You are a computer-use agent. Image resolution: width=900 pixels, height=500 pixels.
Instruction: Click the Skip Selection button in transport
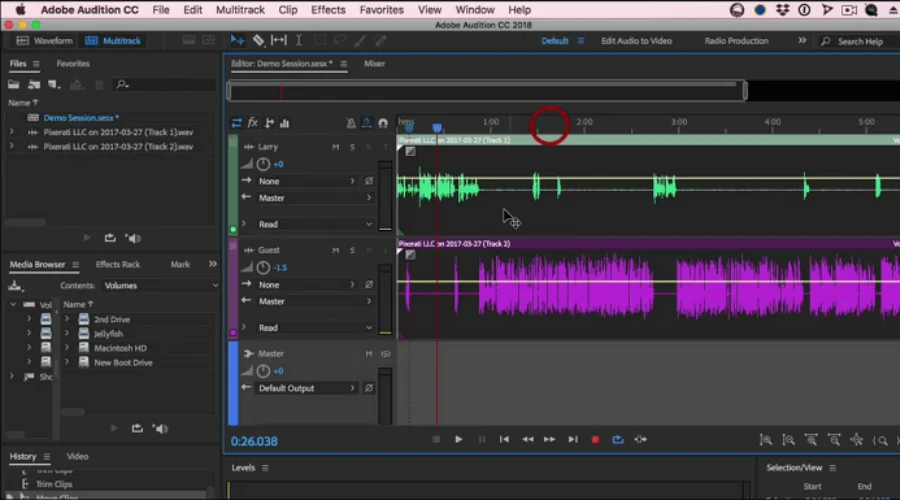pyautogui.click(x=641, y=440)
